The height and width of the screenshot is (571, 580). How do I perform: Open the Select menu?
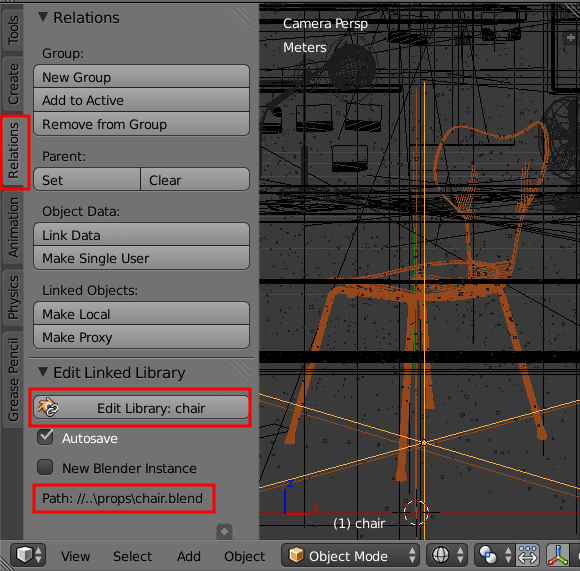(132, 556)
